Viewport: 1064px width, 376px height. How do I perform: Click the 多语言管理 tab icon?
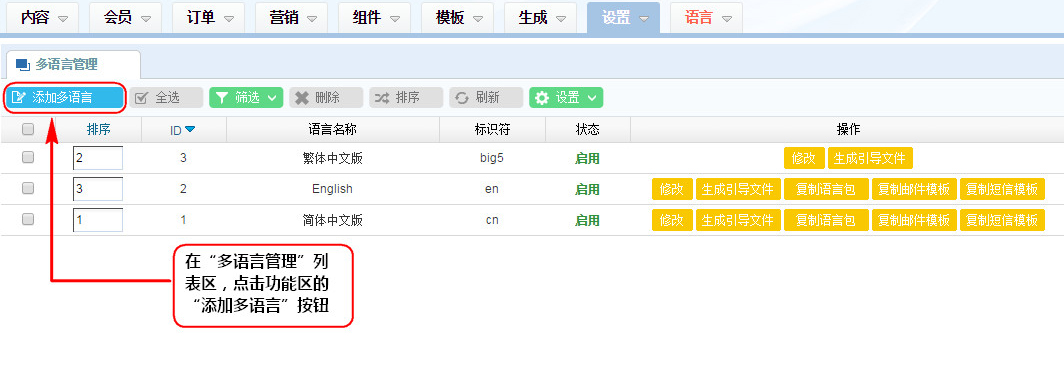22,65
